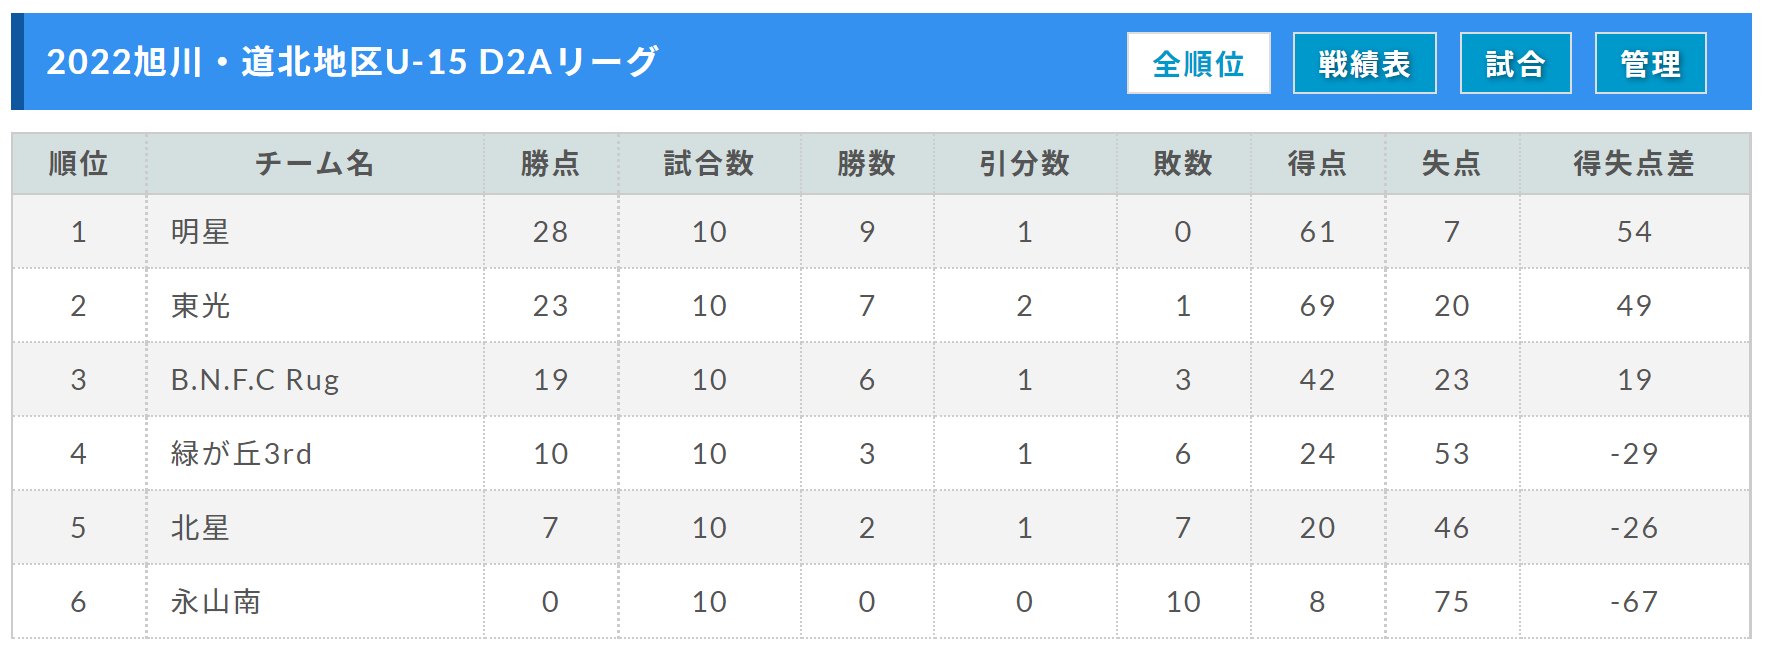This screenshot has height=652, width=1765.
Task: Switch to the 戦績表 tab
Action: (x=1364, y=63)
